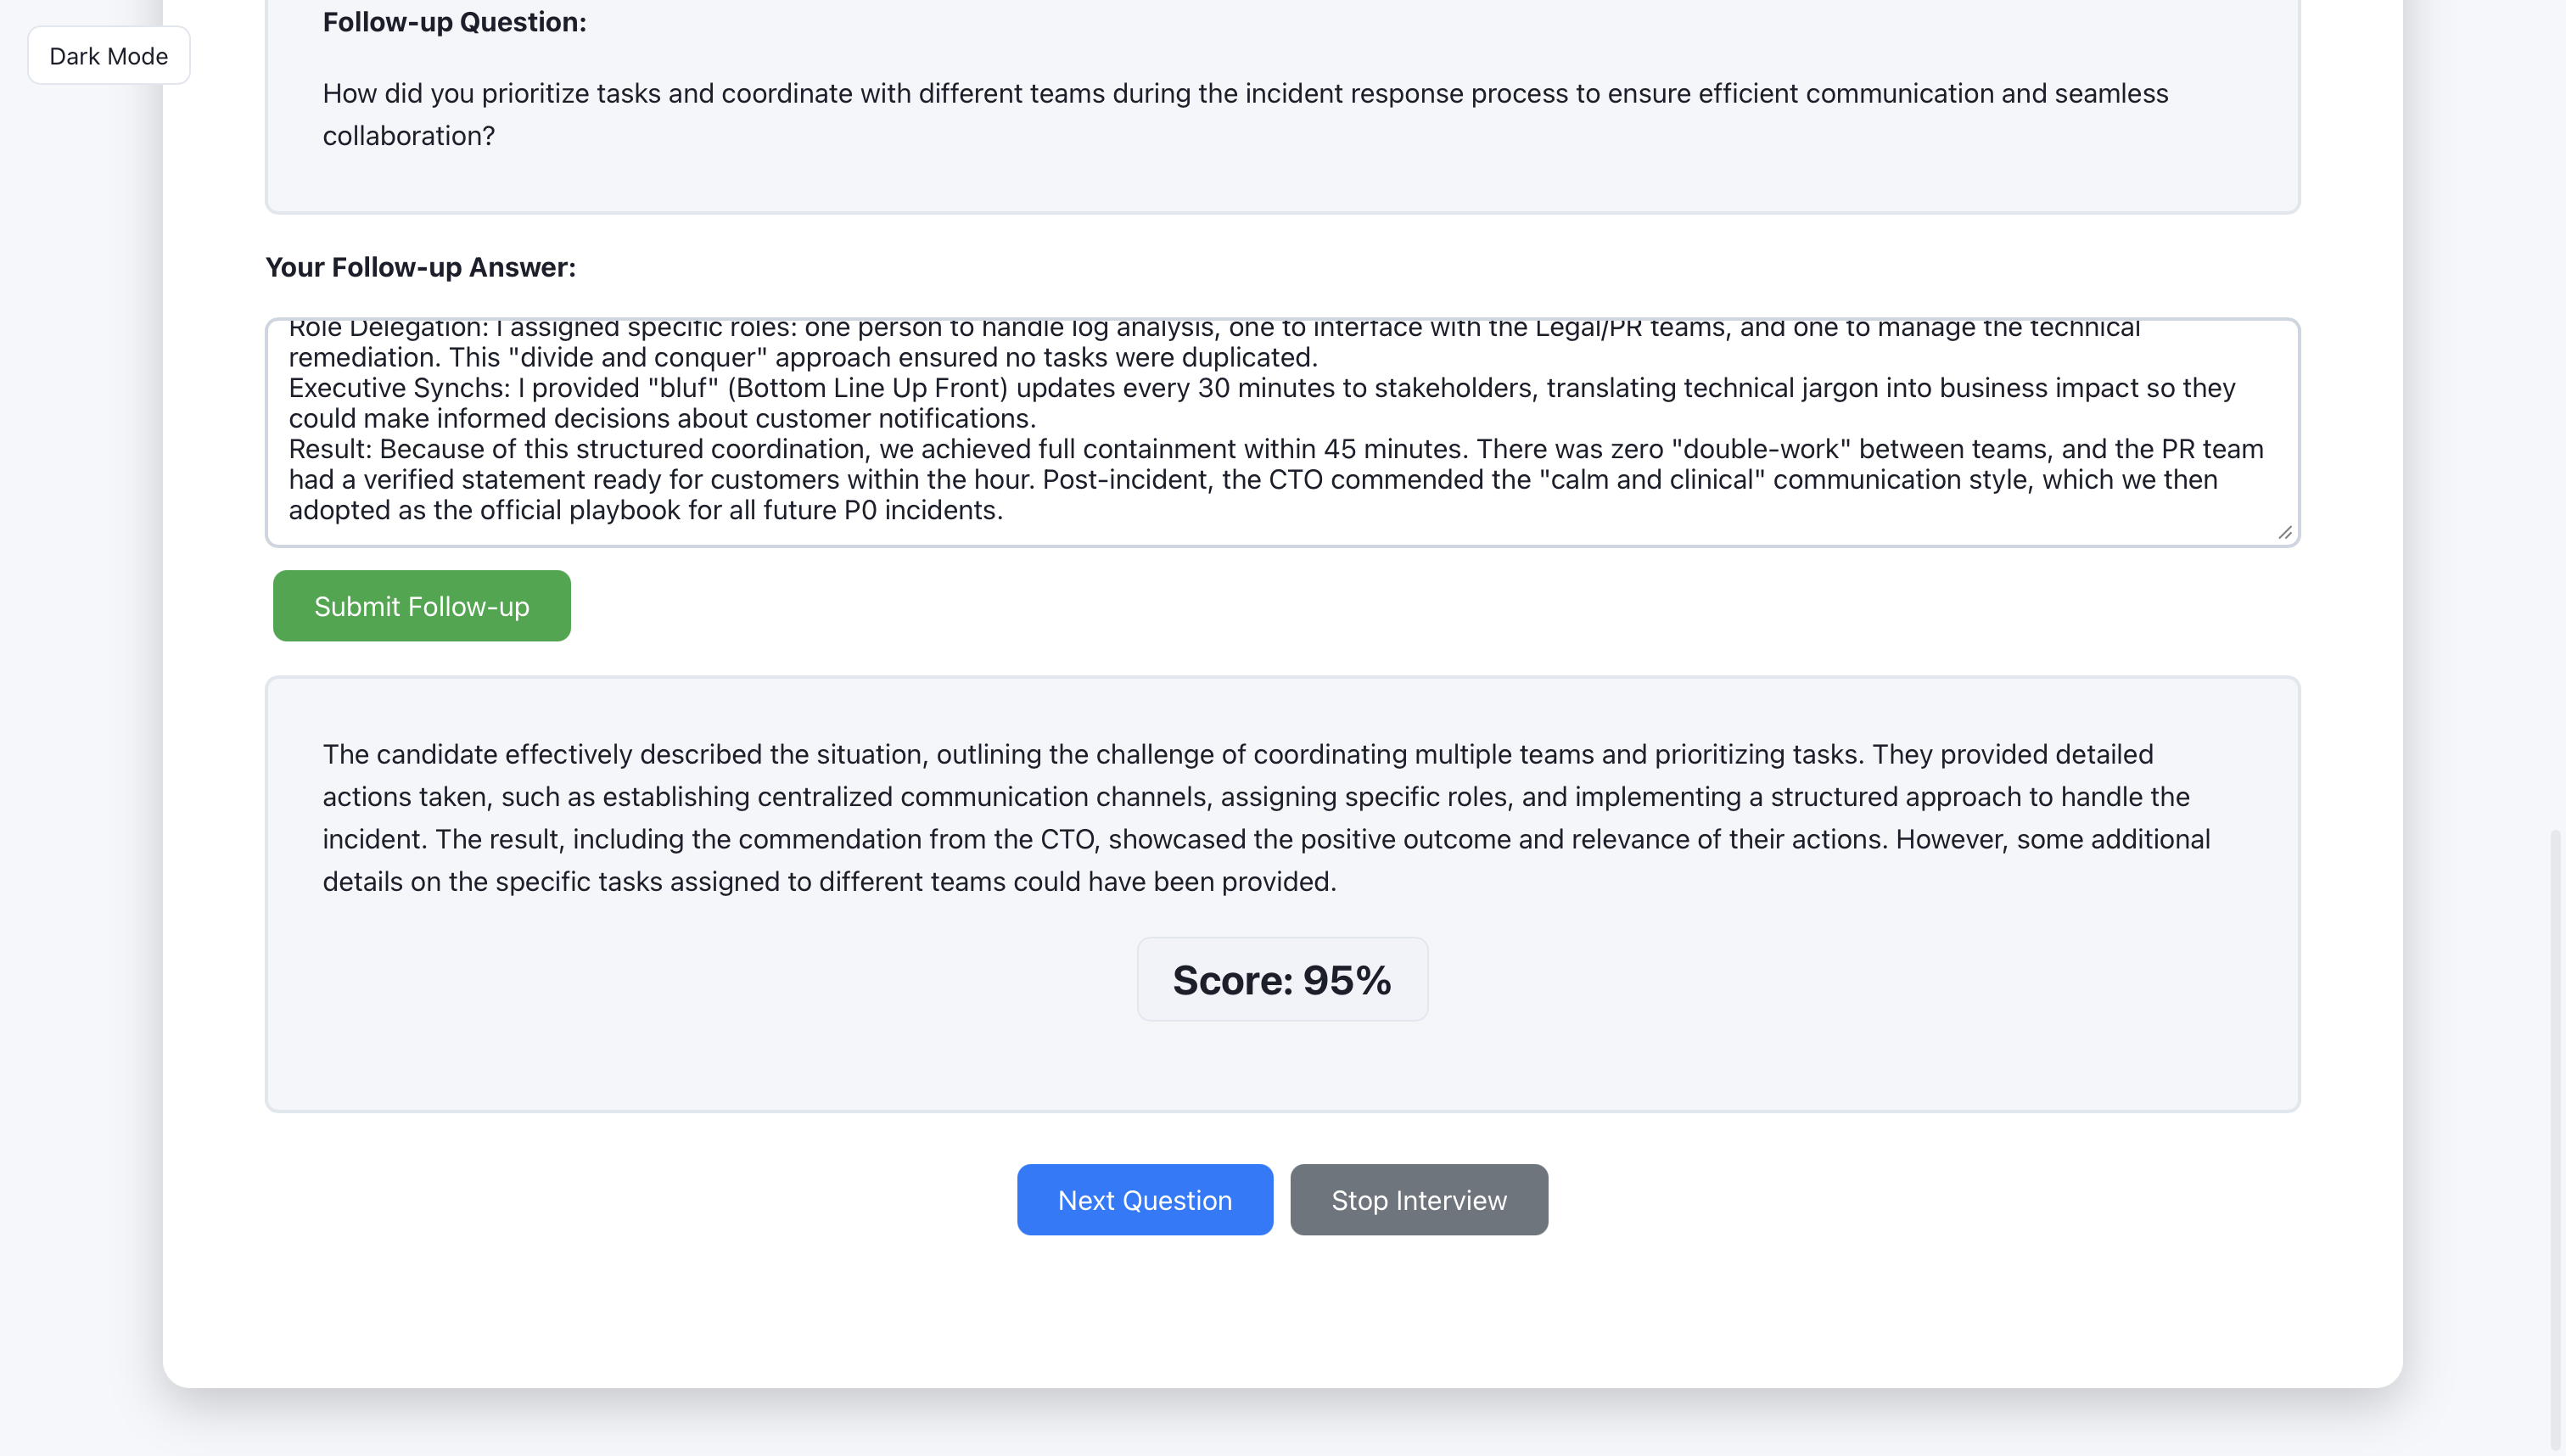The image size is (2566, 1456).
Task: Grab the answer textarea resize handle
Action: (2284, 533)
